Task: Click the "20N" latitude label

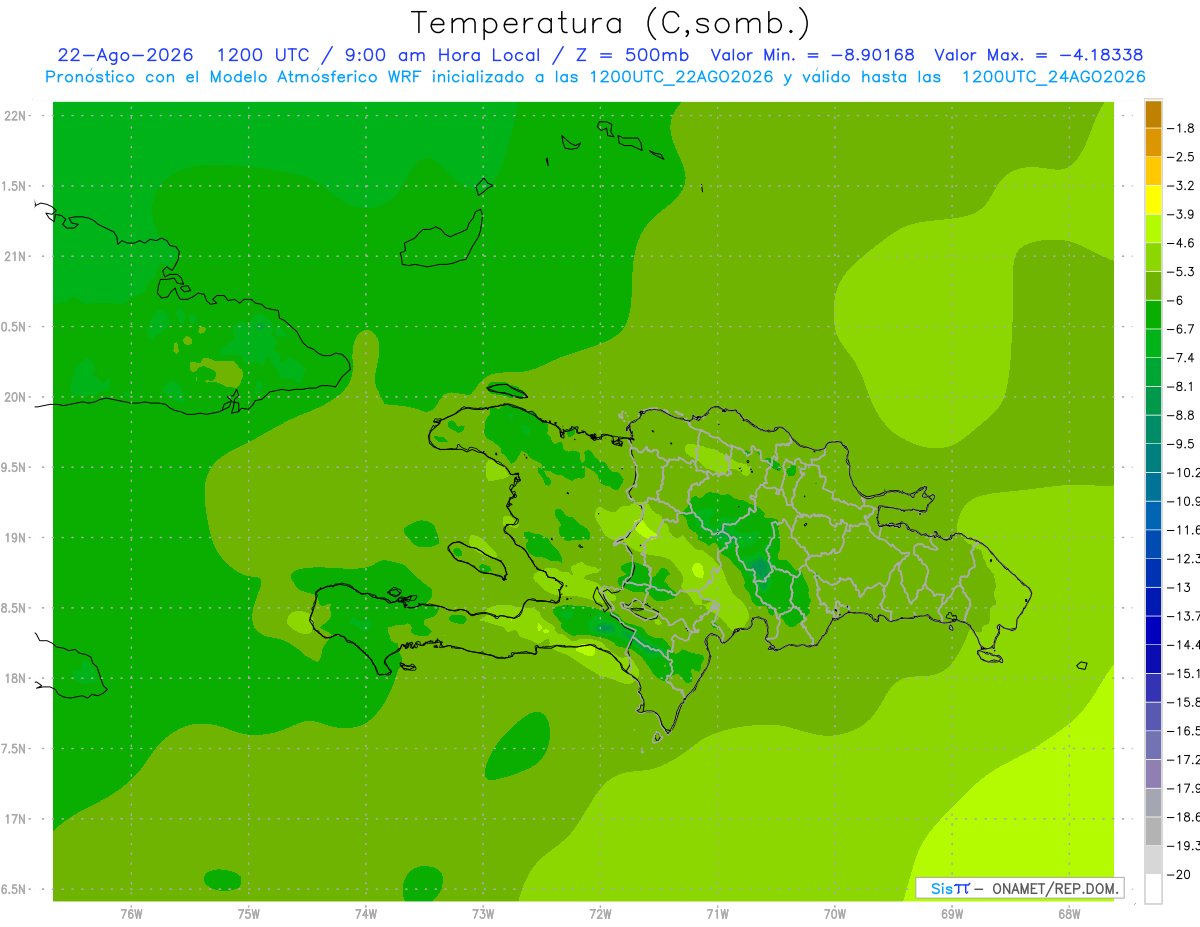Action: [15, 397]
